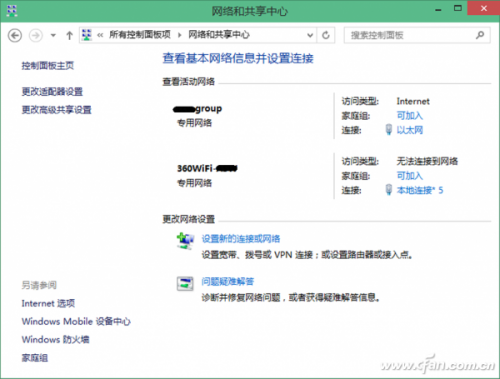Image resolution: width=500 pixels, height=379 pixels.
Task: Click the Internet access type value
Action: 413,101
